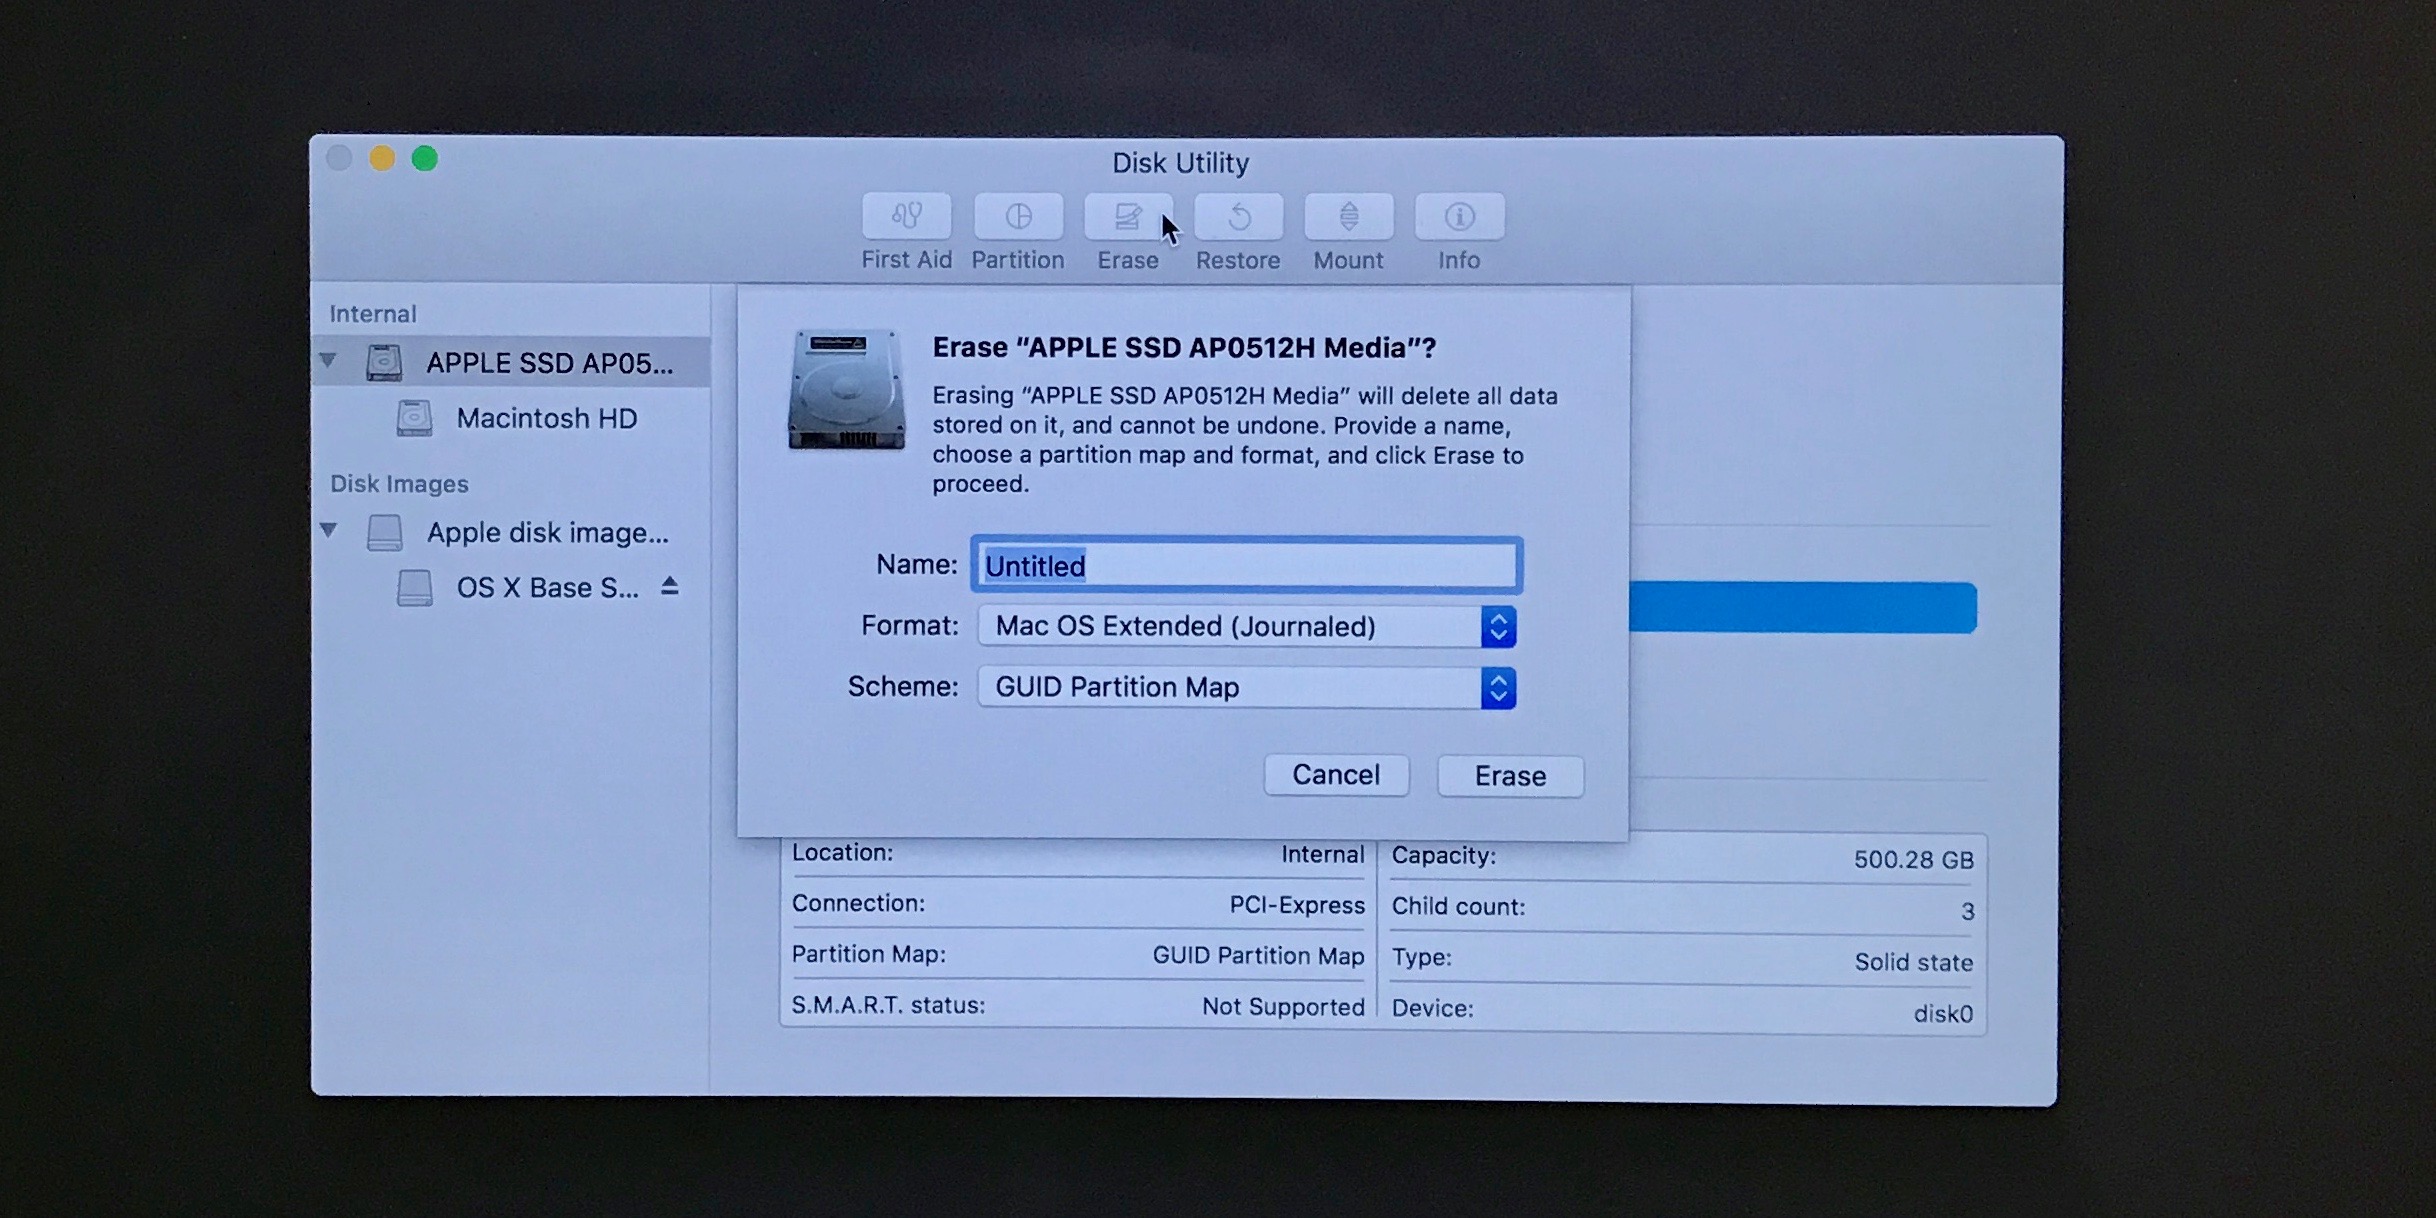2436x1218 pixels.
Task: Click inside the Name text field
Action: point(1244,565)
